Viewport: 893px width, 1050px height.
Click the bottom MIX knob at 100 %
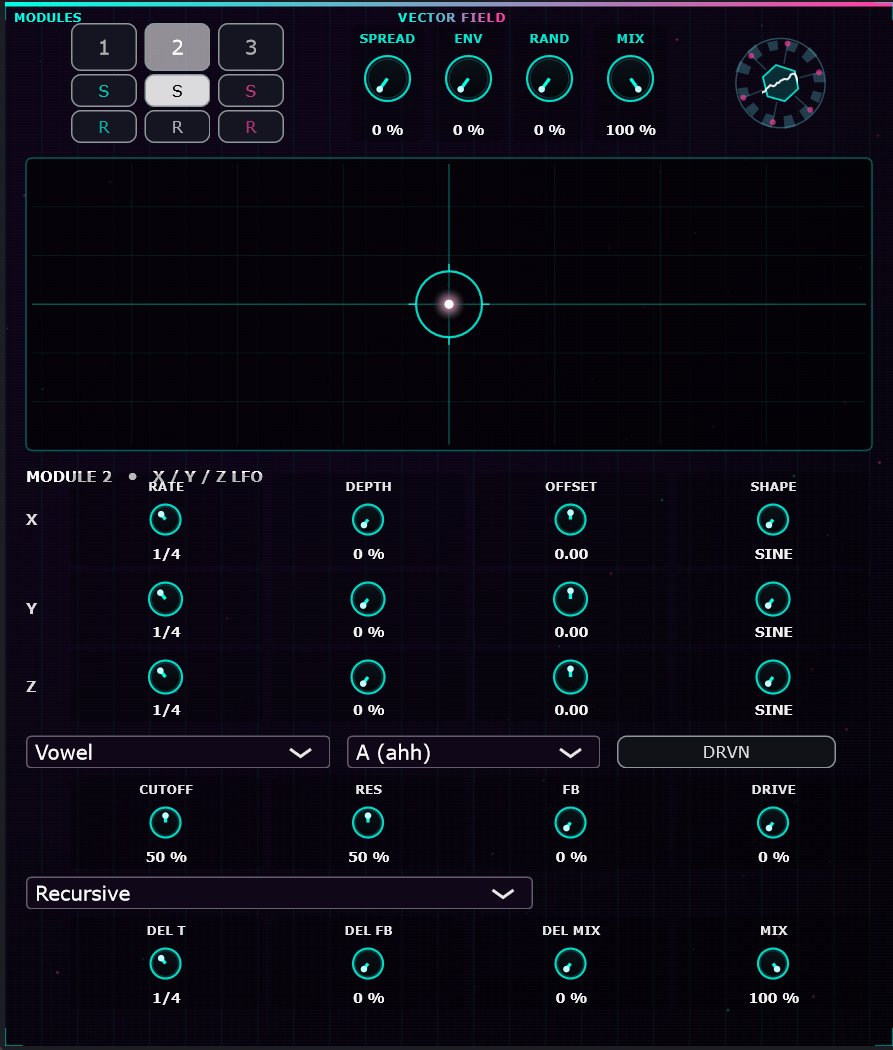(x=773, y=964)
